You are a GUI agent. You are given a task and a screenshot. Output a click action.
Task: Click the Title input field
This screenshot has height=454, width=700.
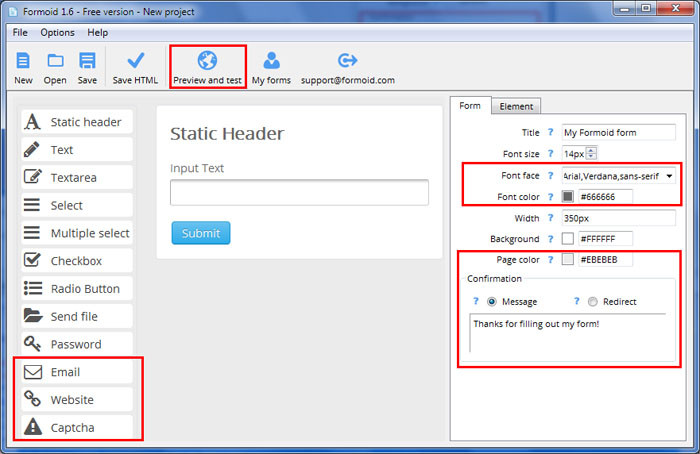click(x=618, y=133)
